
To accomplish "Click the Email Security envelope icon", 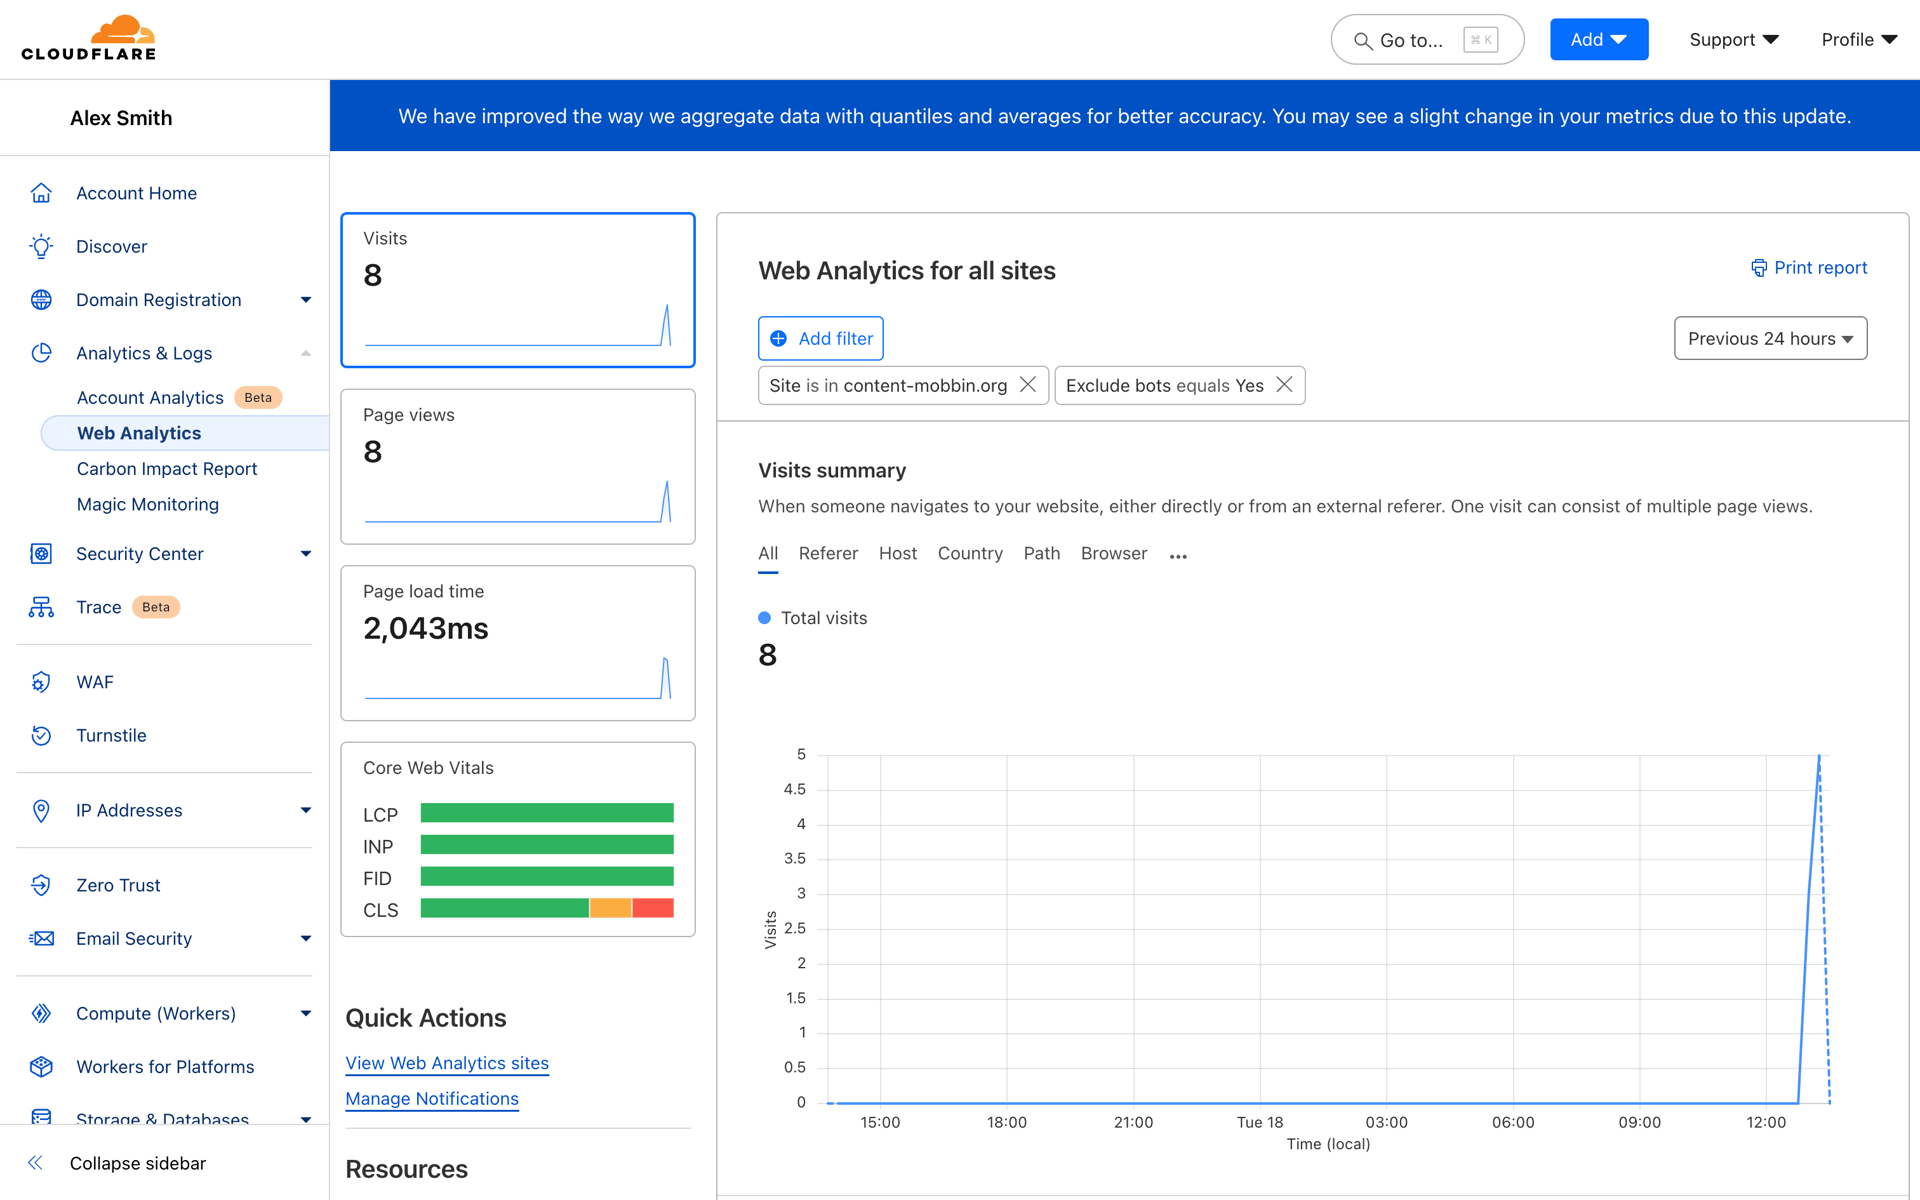I will click(41, 938).
